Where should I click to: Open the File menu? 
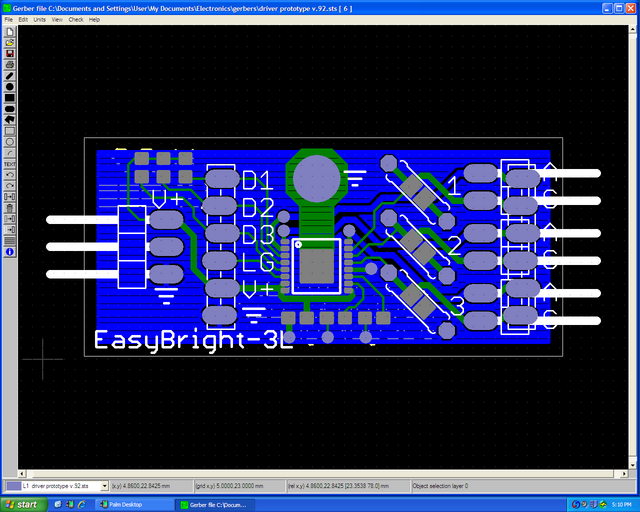point(9,20)
